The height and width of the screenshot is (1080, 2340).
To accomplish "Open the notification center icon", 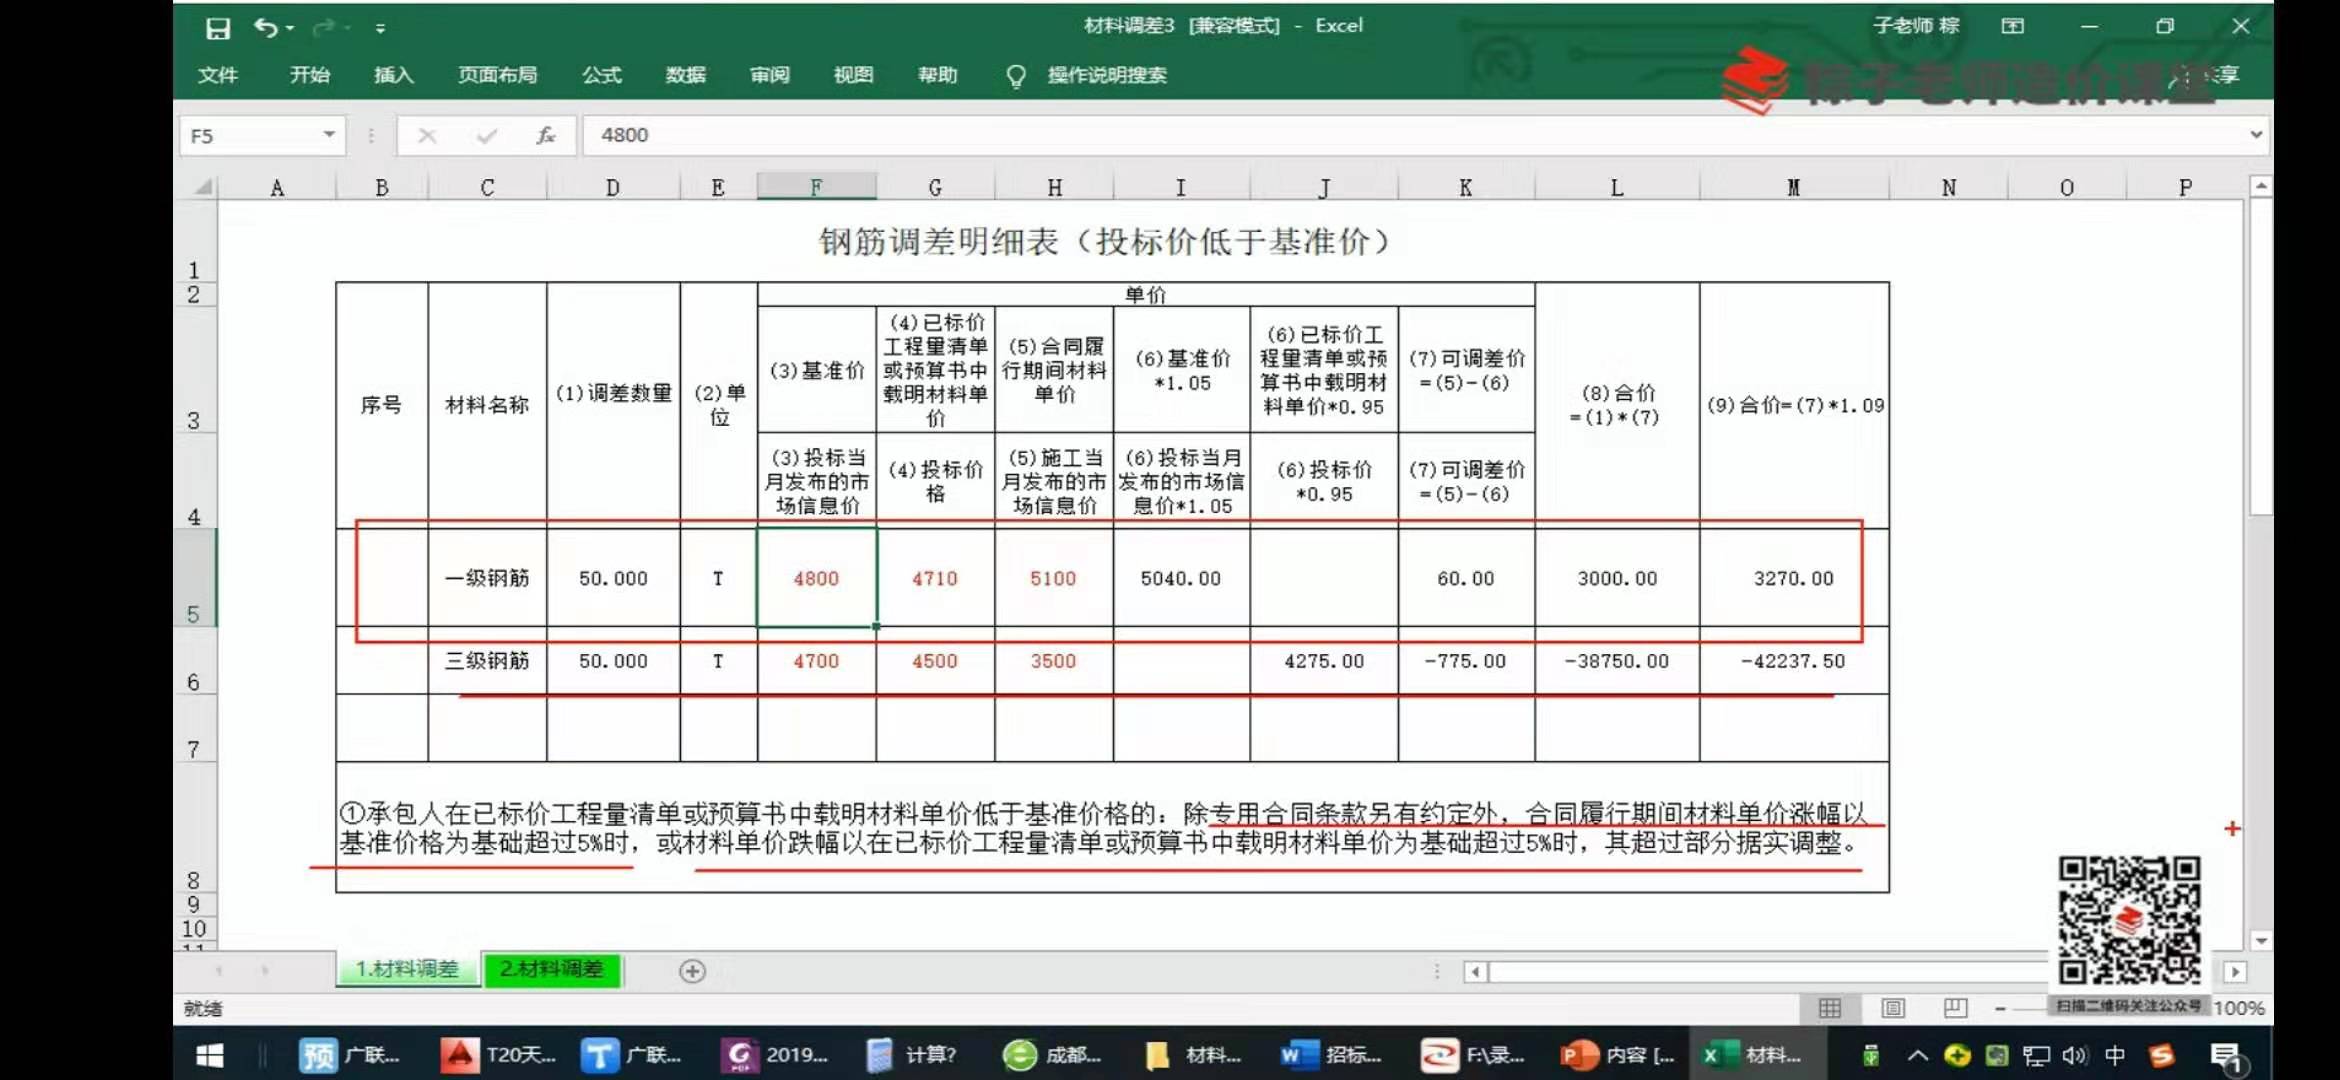I will coord(2226,1057).
